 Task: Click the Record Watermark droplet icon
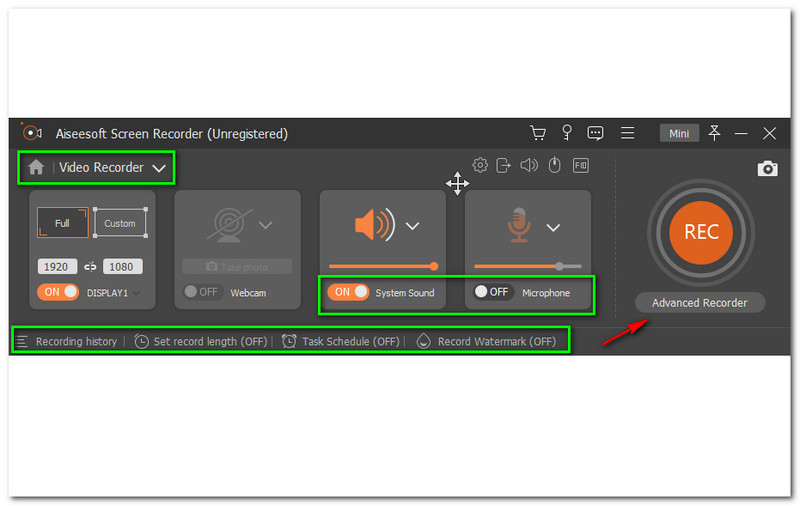(423, 341)
